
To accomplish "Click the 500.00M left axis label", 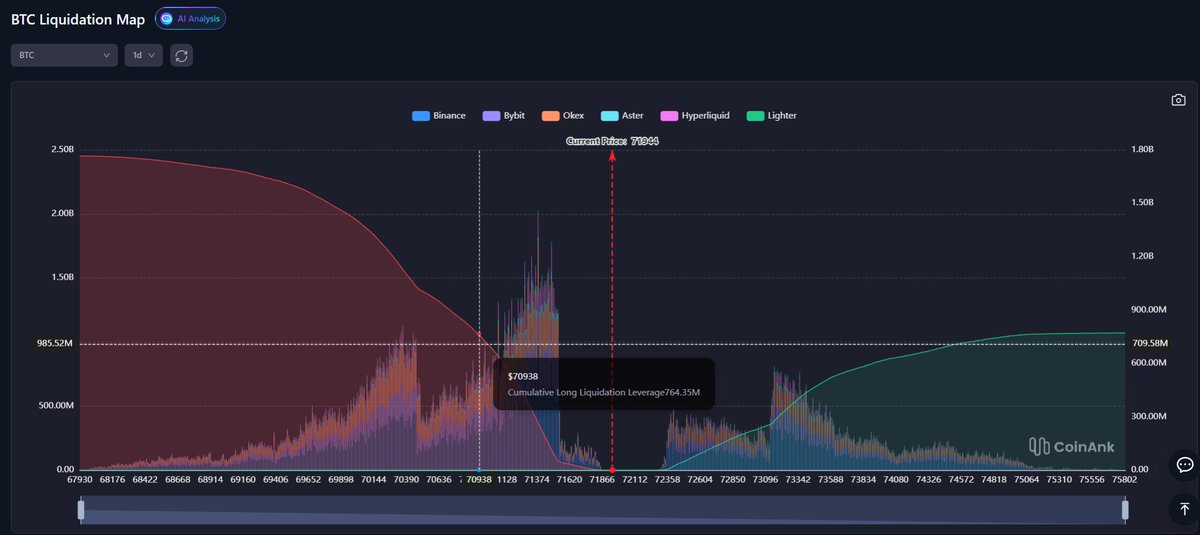I will [56, 406].
